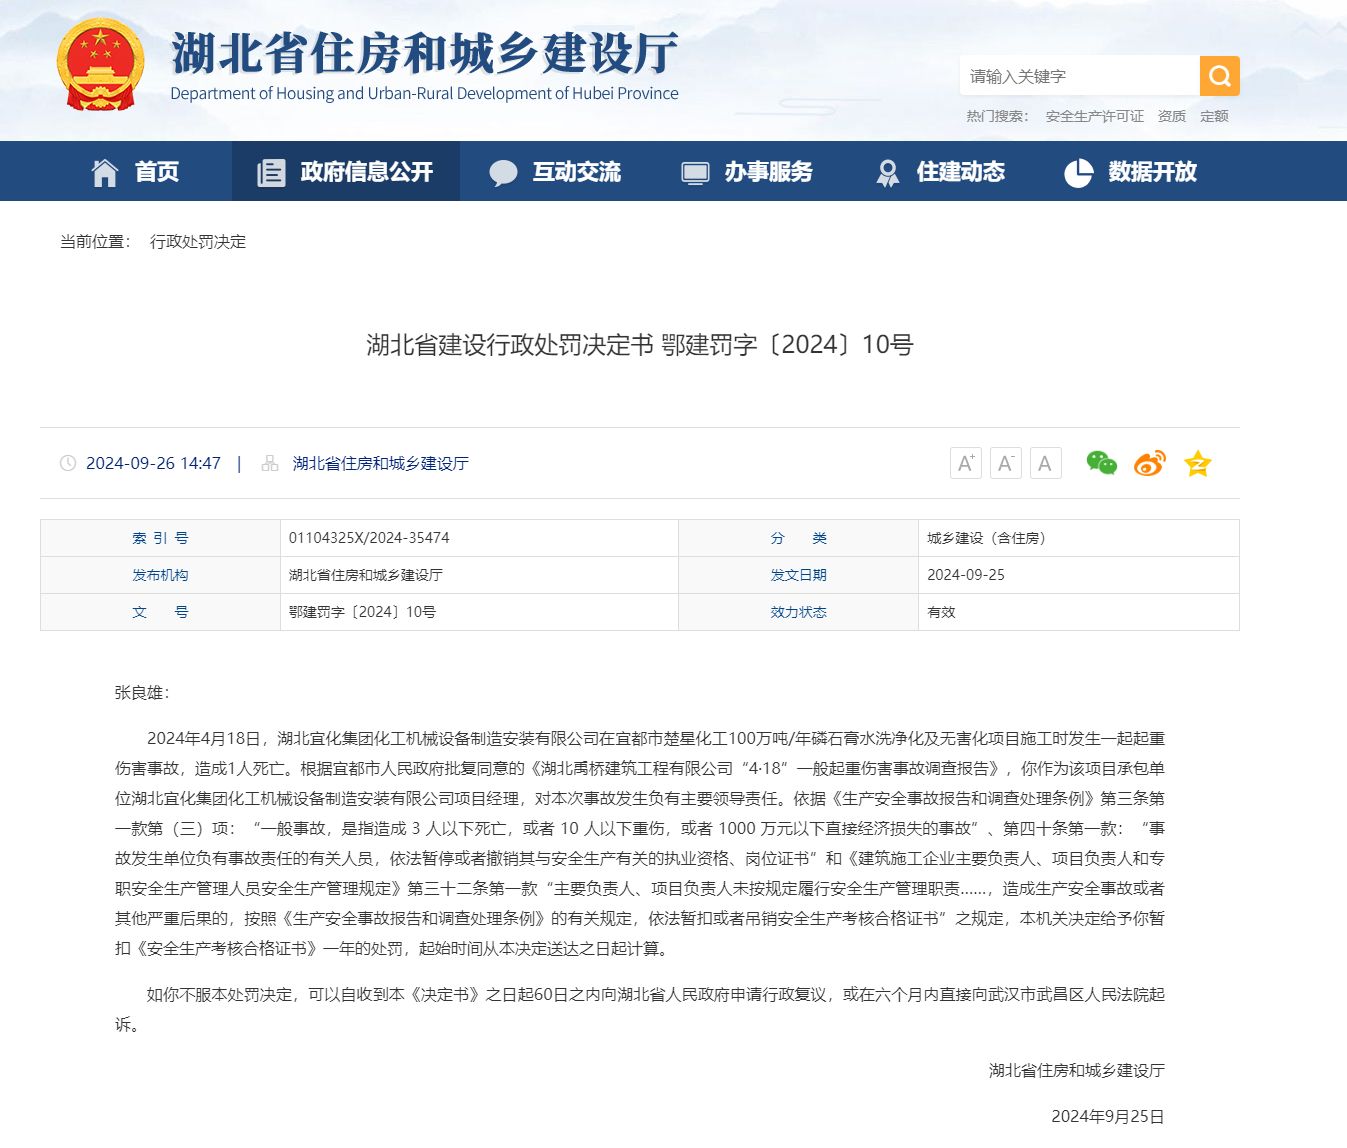The height and width of the screenshot is (1148, 1347).
Task: Click the pie chart icon beside 数据开放
Action: (x=1078, y=173)
